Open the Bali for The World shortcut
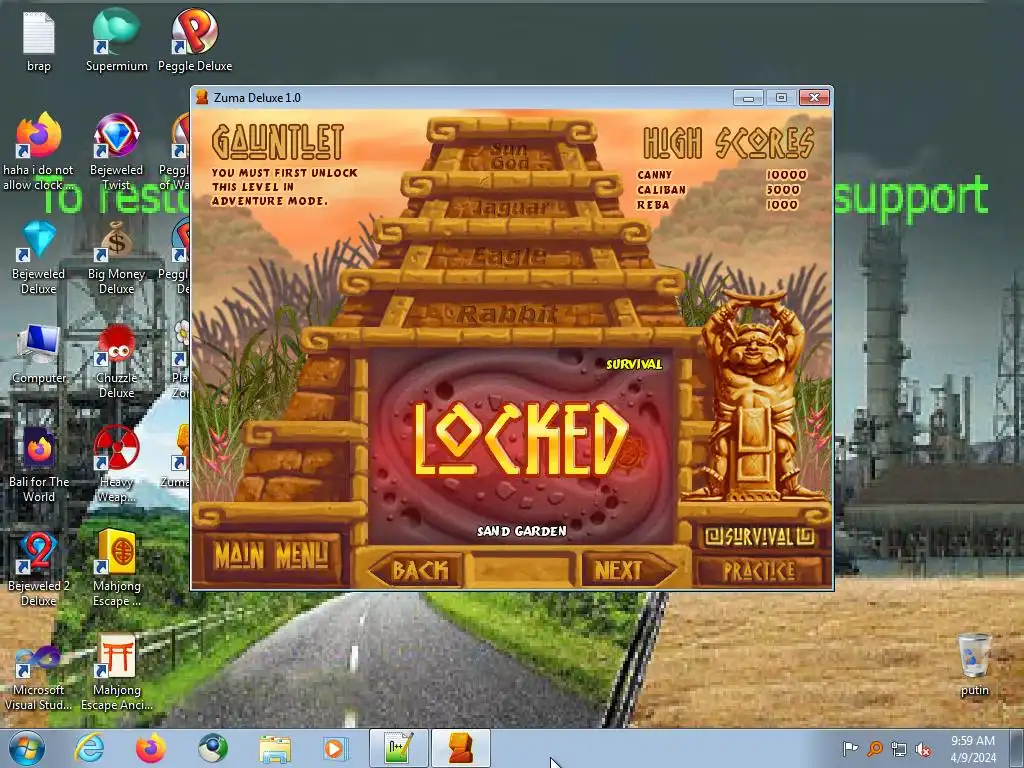Image resolution: width=1024 pixels, height=768 pixels. coord(39,465)
